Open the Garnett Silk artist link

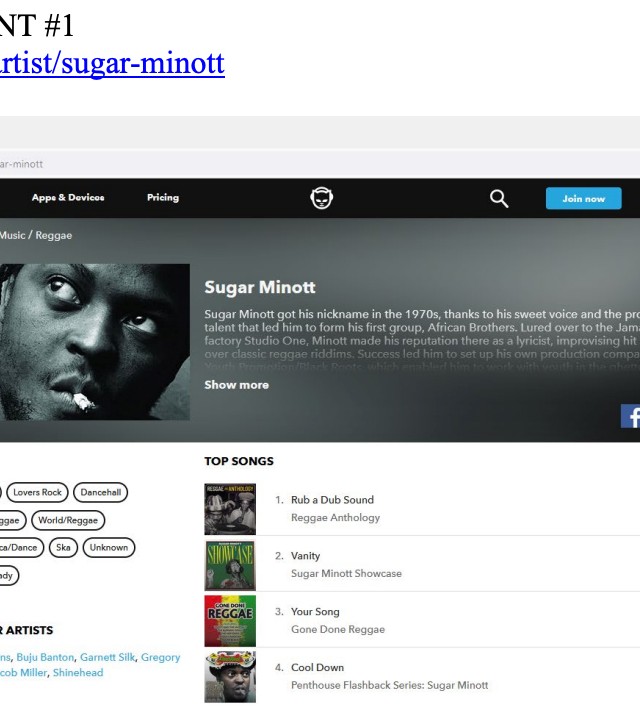pyautogui.click(x=106, y=657)
